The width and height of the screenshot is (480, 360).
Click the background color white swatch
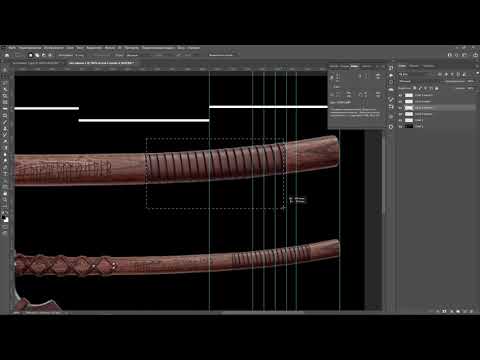[x=6, y=220]
